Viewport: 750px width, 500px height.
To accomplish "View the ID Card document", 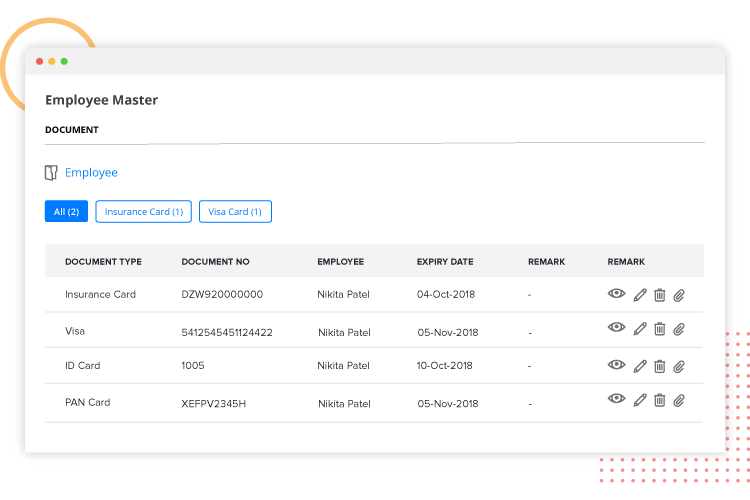I will [x=617, y=365].
